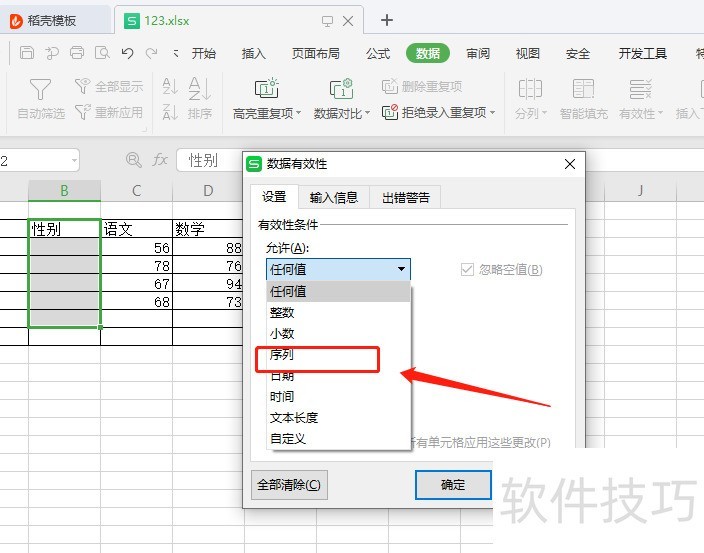Expand Reject Duplicate Entry (拒绝录入重复项) dropdown
Screen dimensions: 704x553
(493, 112)
